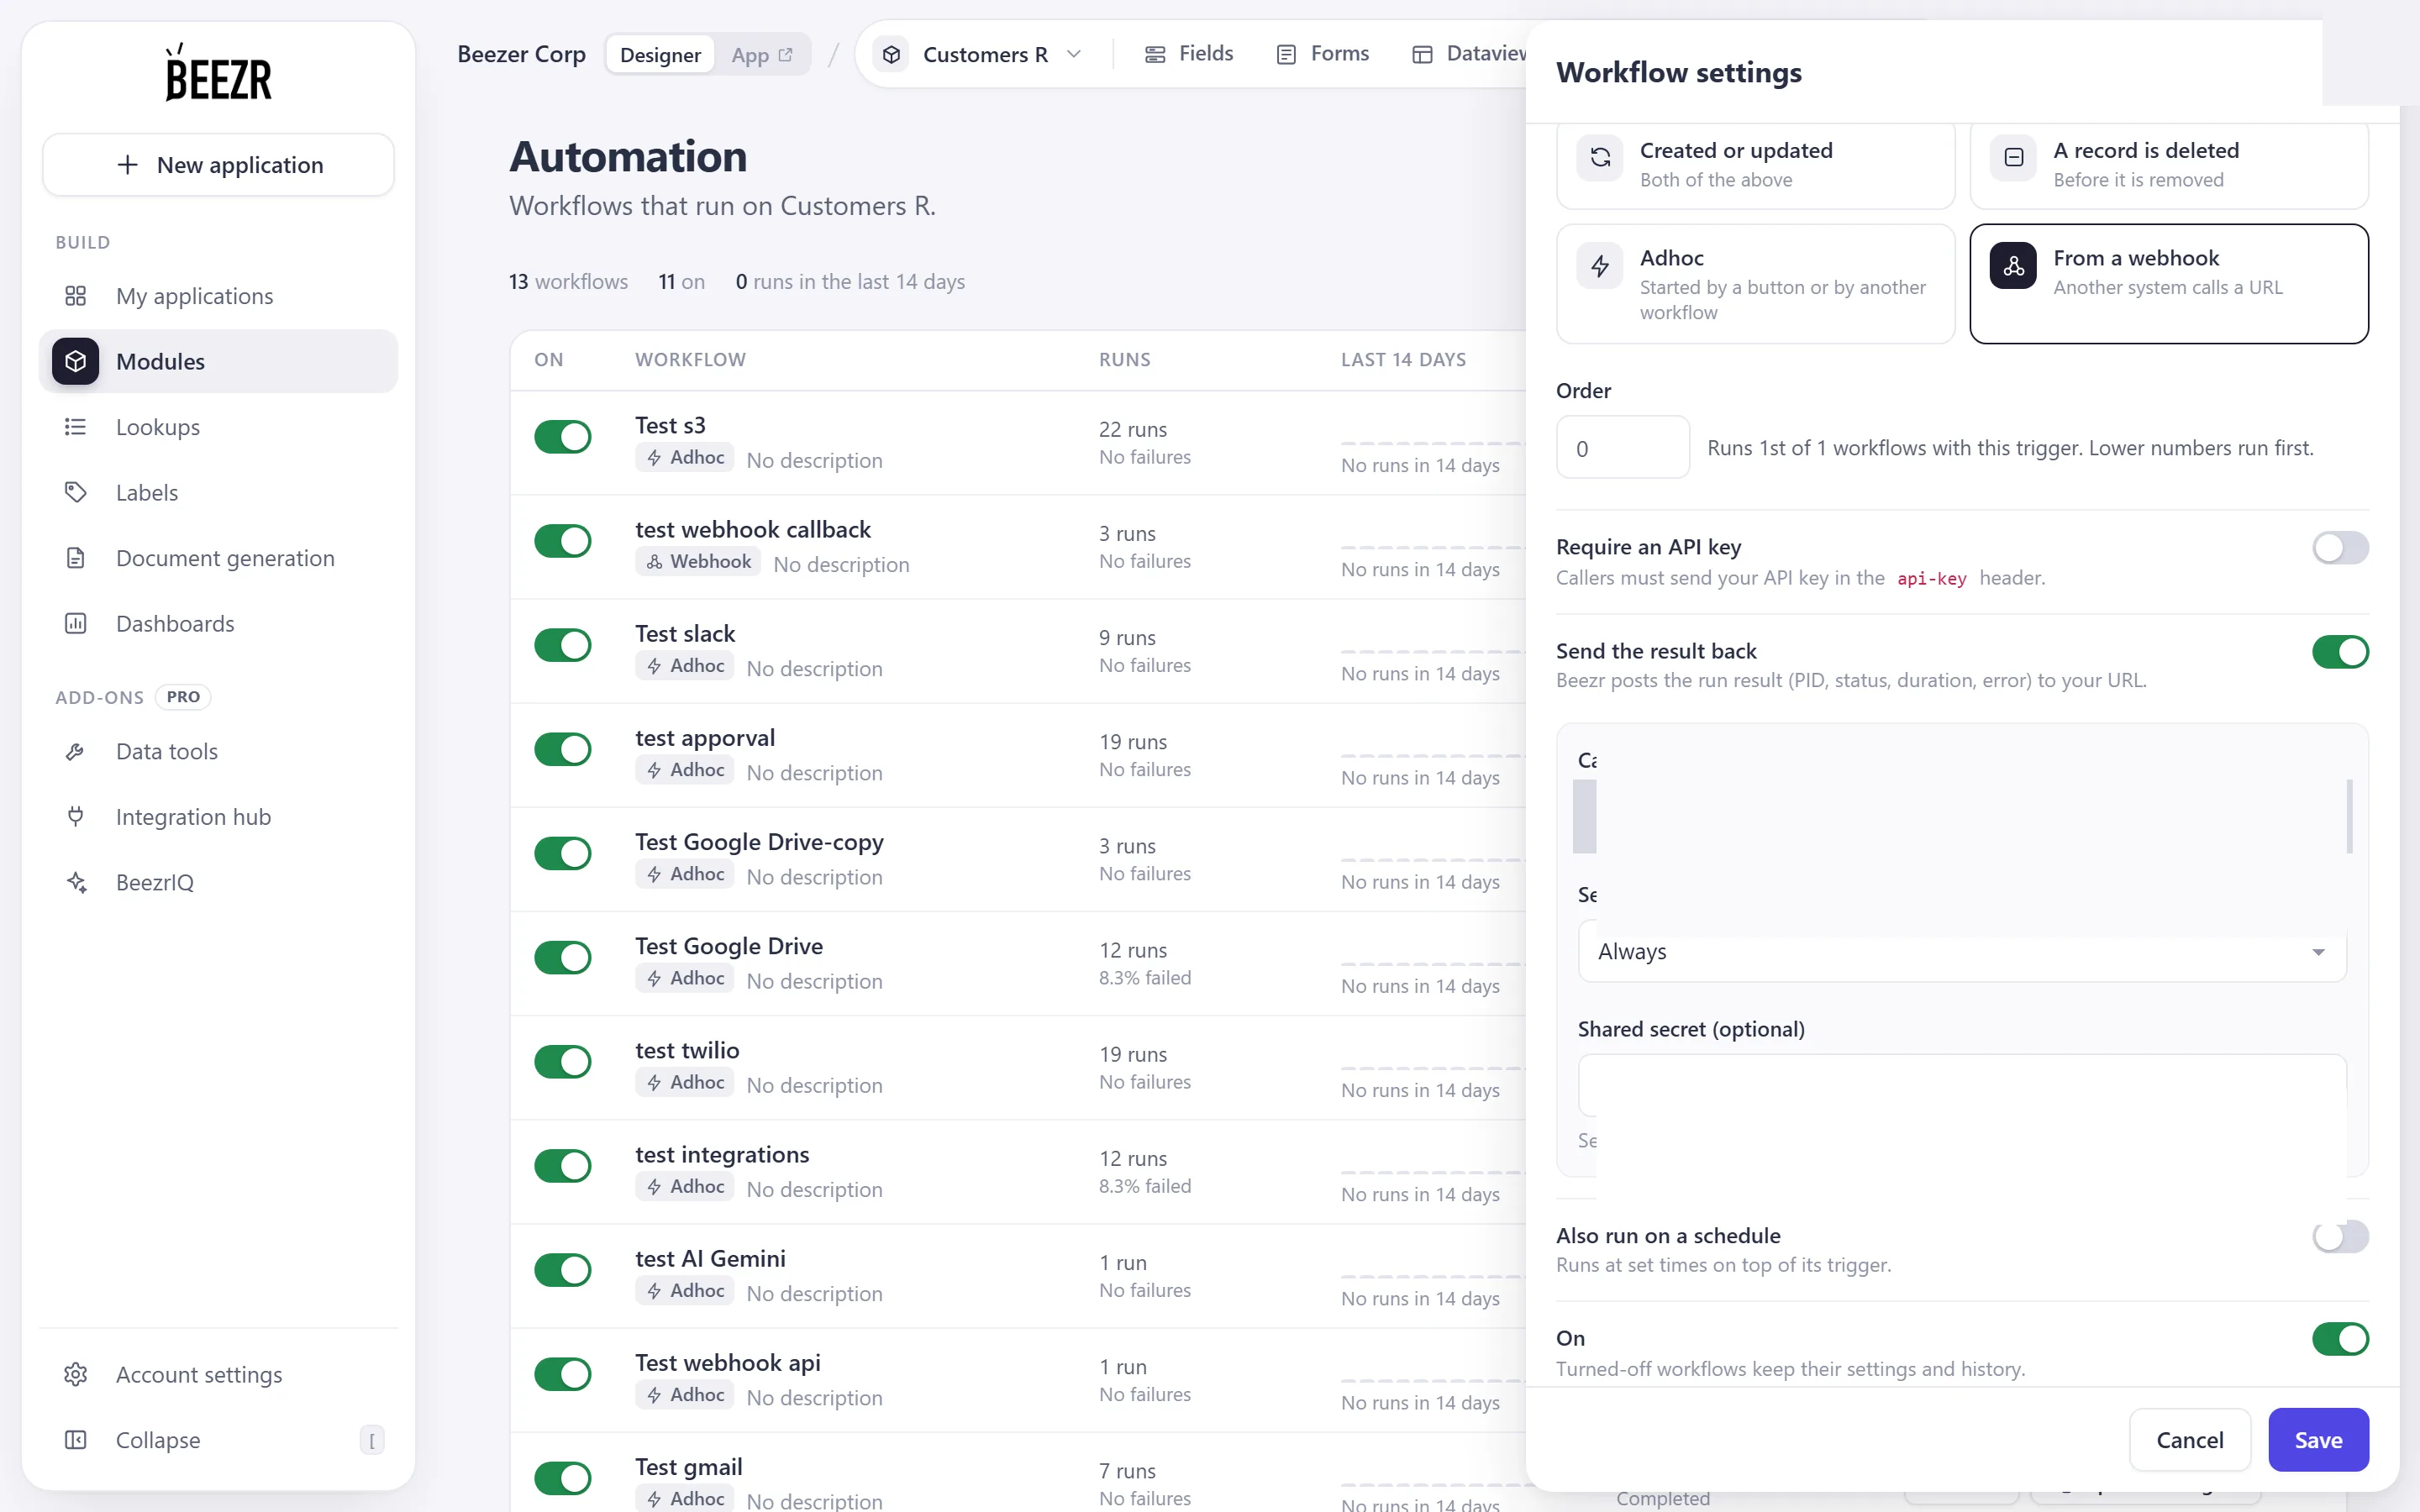The height and width of the screenshot is (1512, 2420).
Task: Click the New application button
Action: [218, 165]
